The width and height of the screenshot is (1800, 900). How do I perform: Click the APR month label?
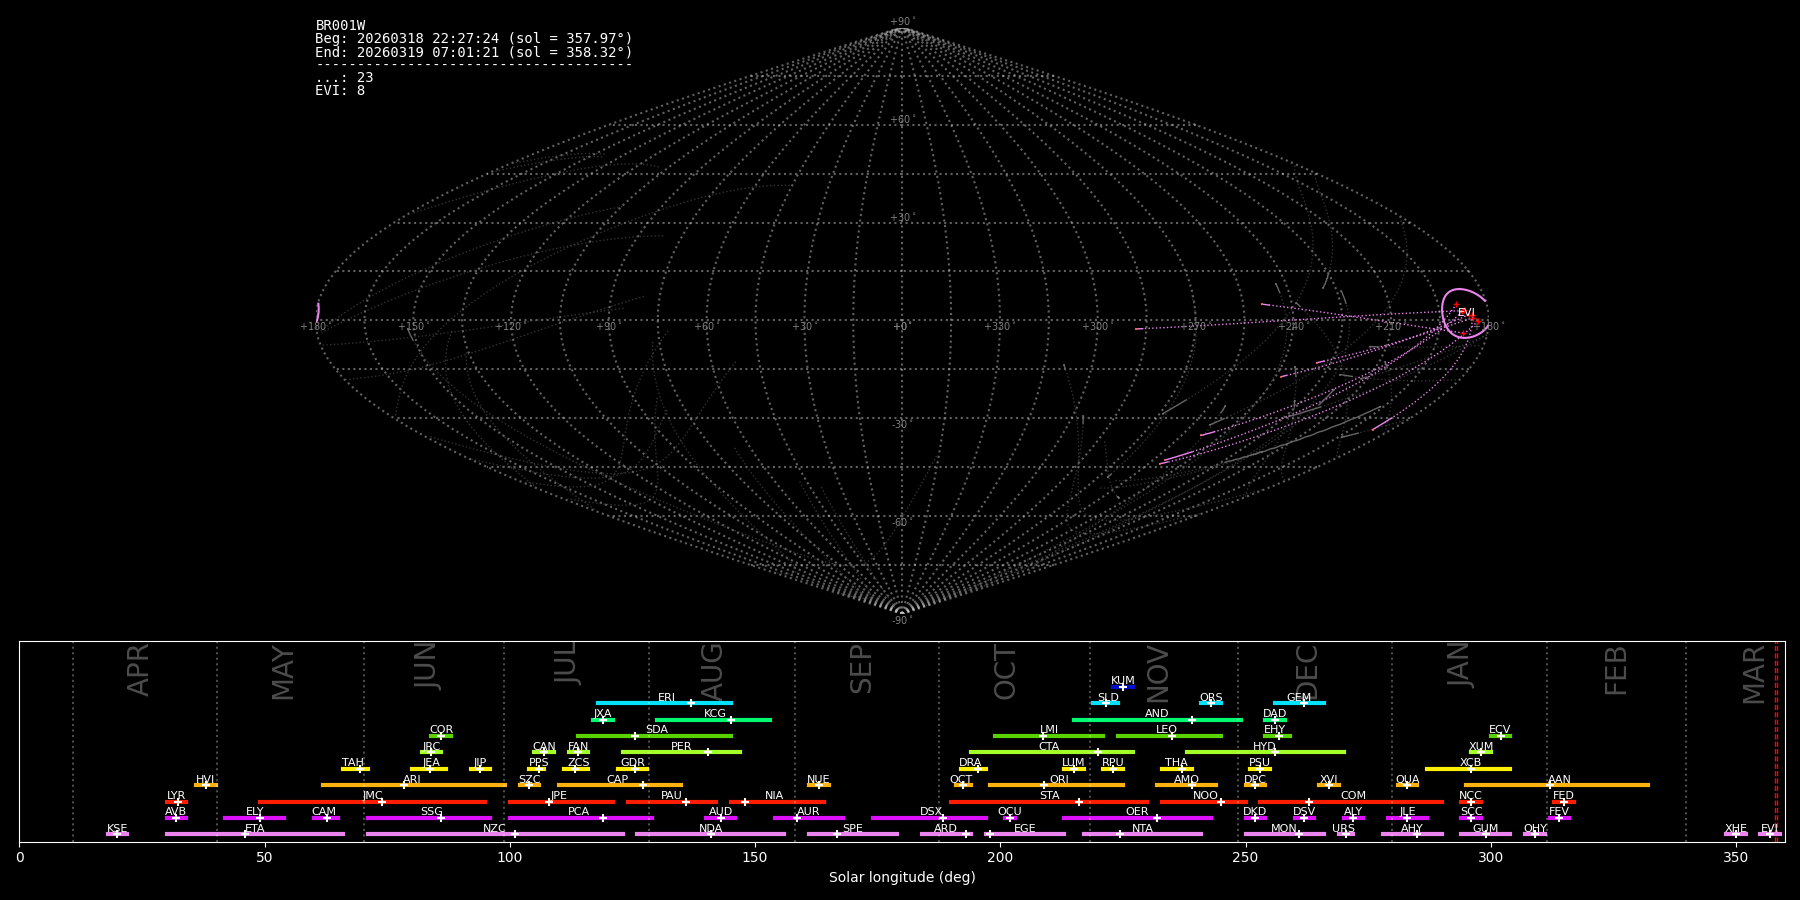pyautogui.click(x=138, y=670)
